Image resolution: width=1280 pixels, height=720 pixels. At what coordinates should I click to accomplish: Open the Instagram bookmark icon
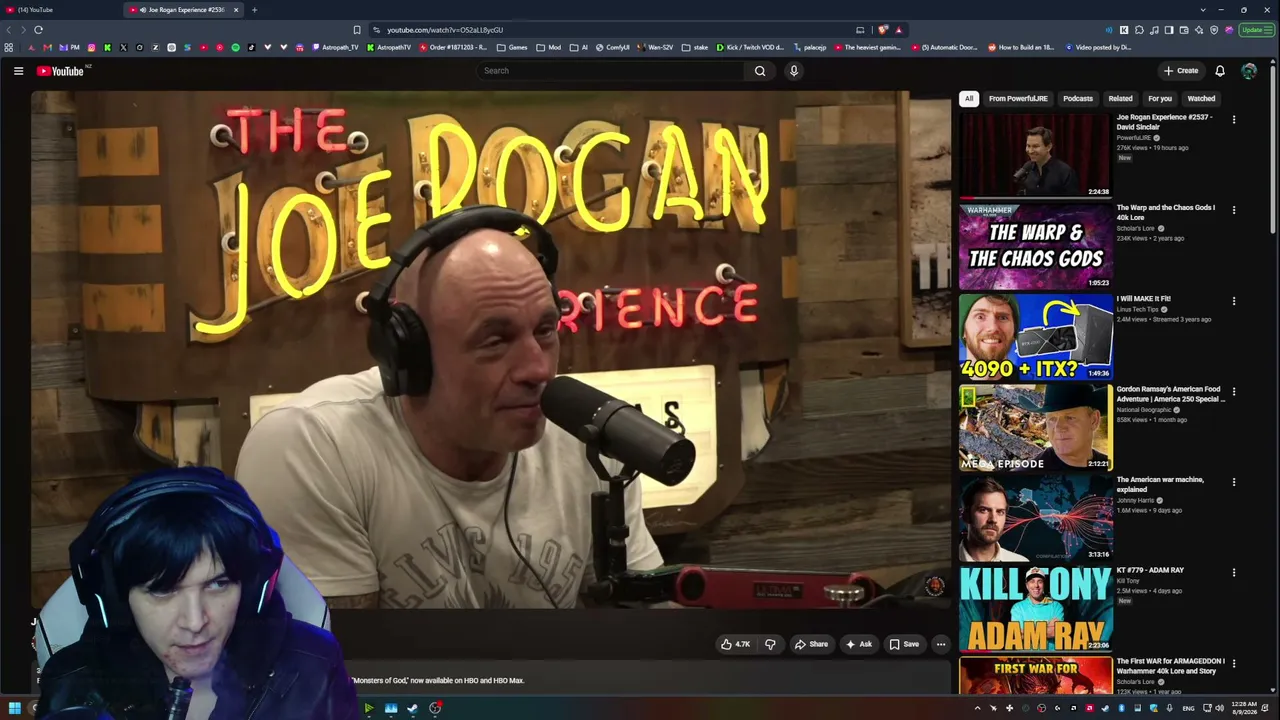pyautogui.click(x=91, y=47)
